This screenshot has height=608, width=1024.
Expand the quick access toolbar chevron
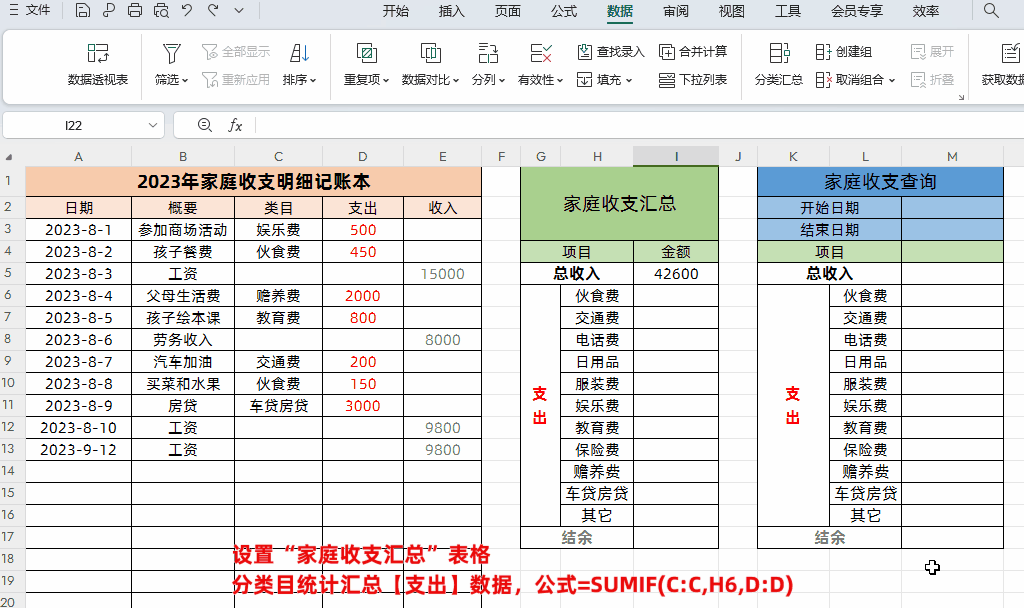click(239, 10)
